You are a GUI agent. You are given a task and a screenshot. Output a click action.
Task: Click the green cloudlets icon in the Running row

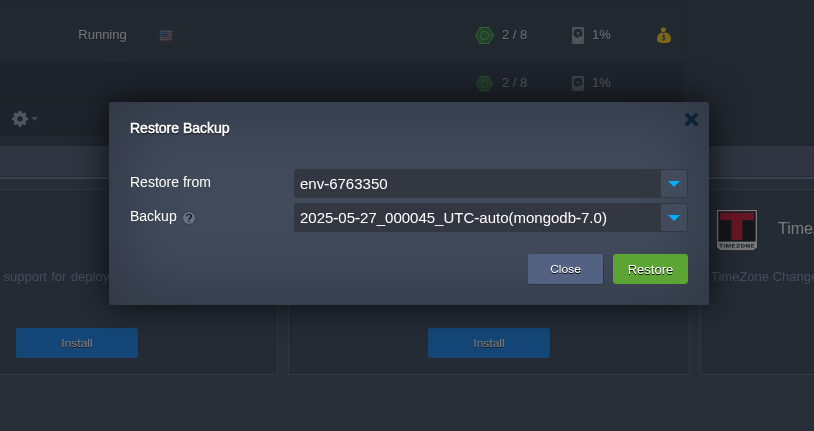484,35
